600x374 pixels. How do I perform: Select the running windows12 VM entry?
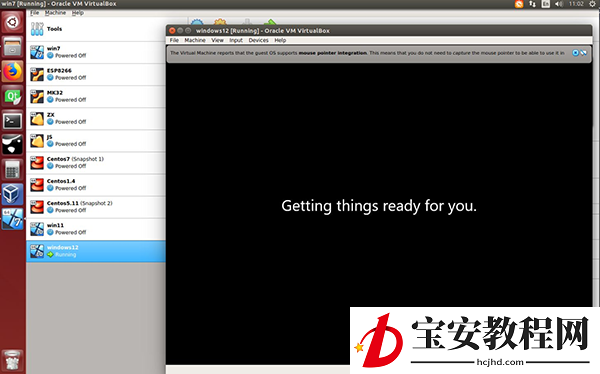(96, 251)
